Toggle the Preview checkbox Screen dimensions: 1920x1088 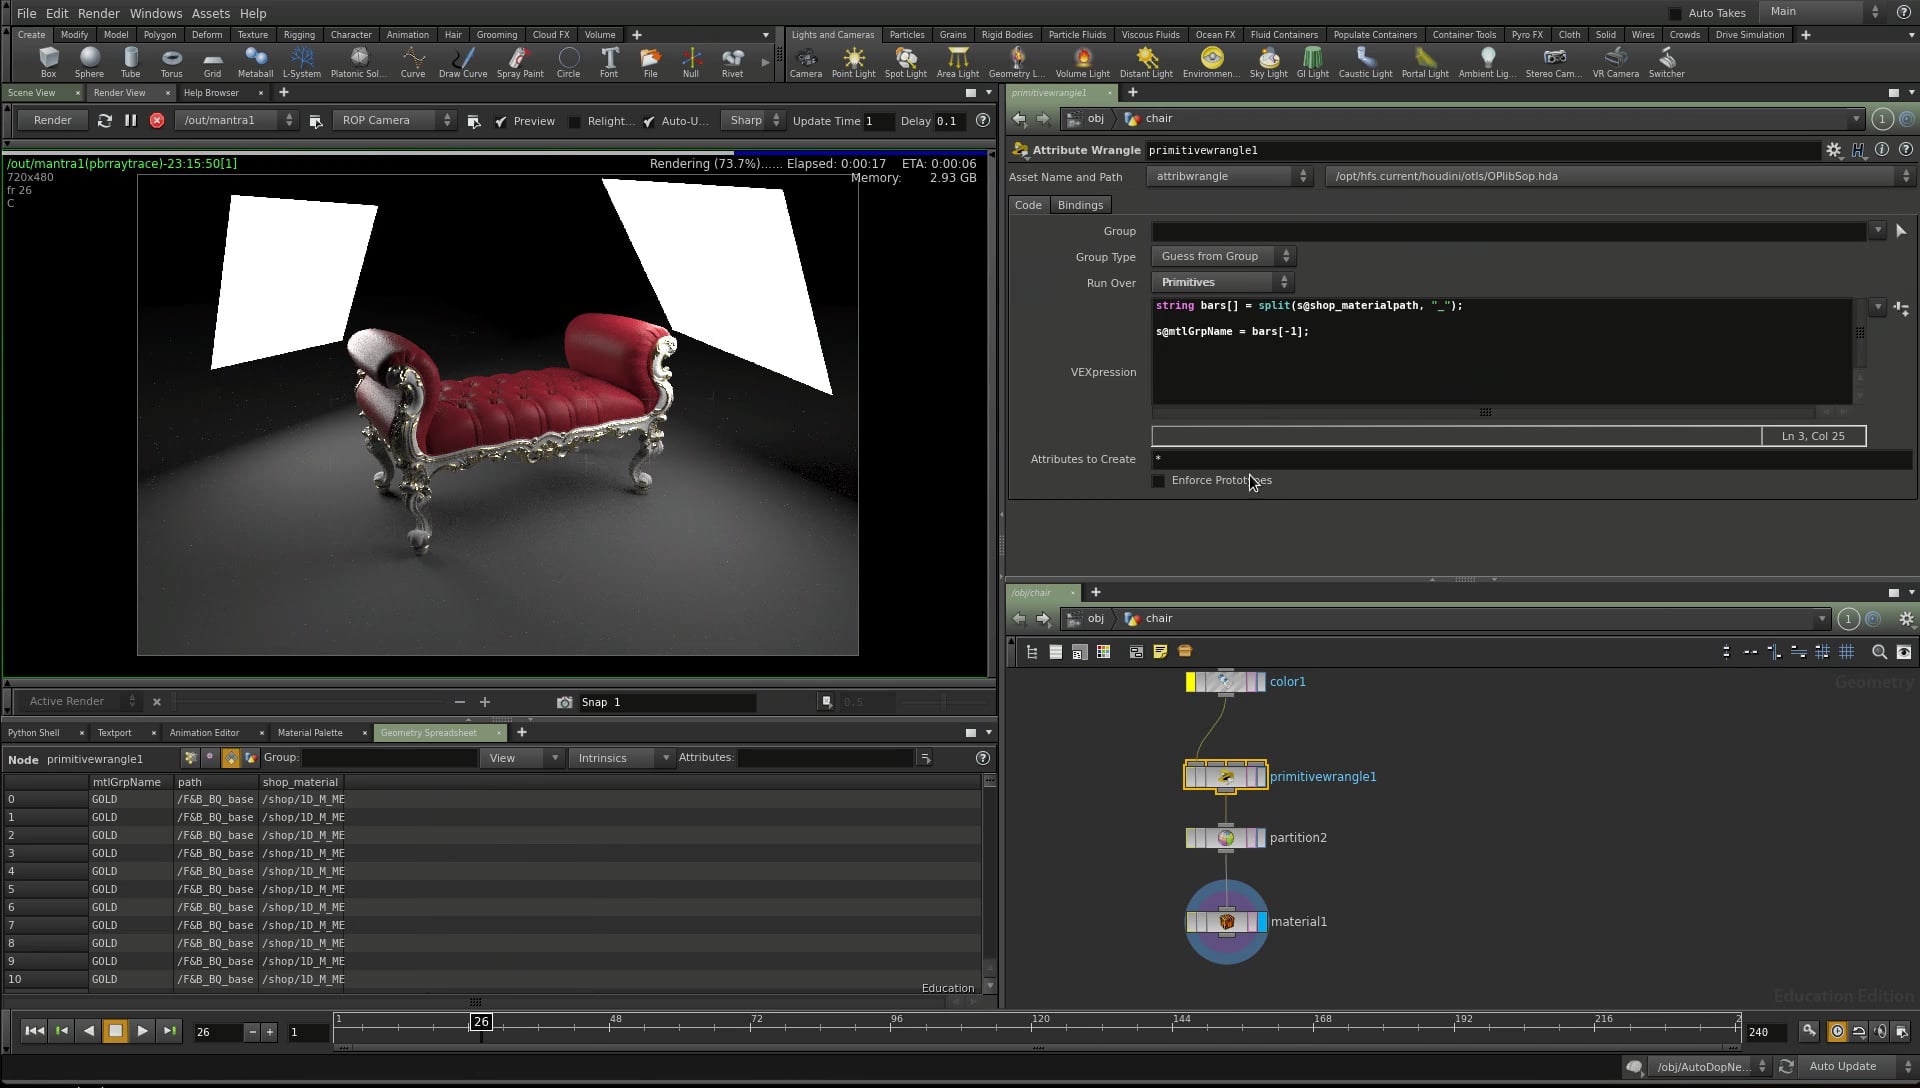[x=501, y=121]
